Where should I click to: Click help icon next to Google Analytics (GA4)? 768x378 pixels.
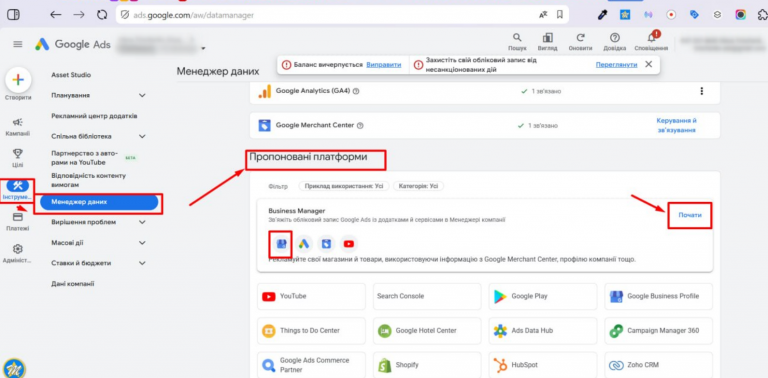[356, 91]
